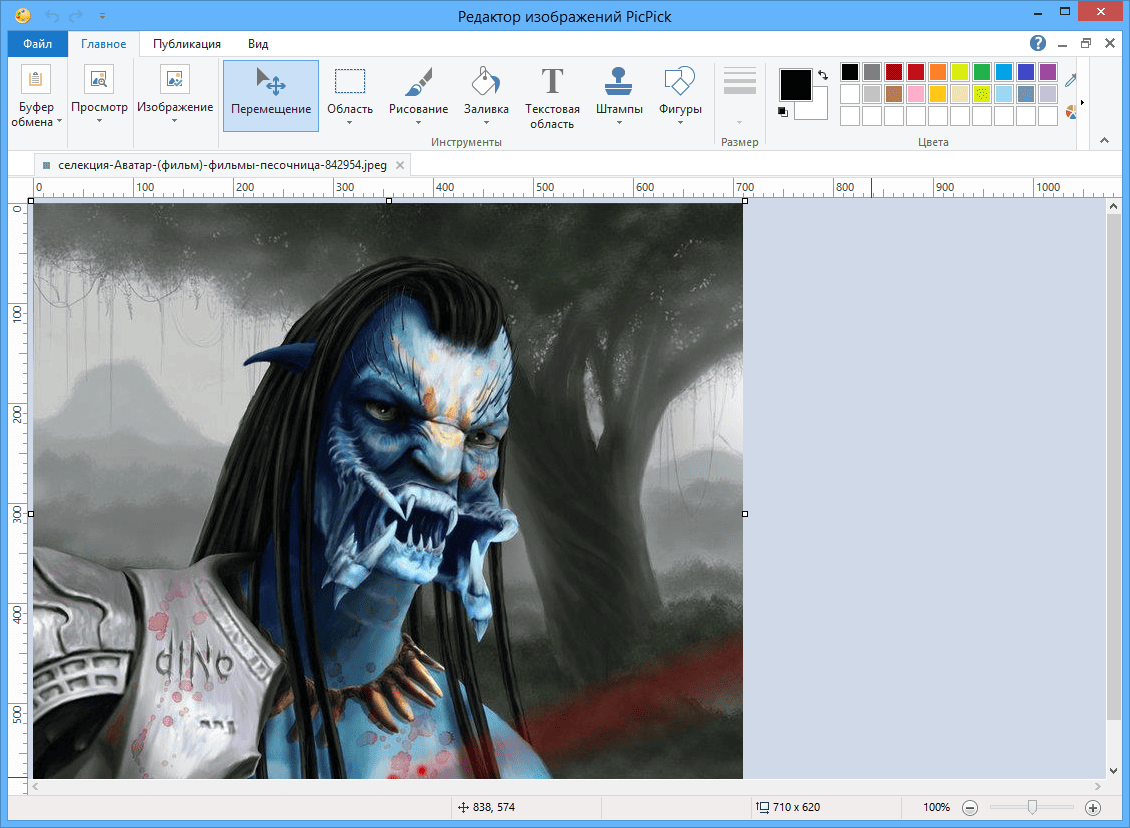The width and height of the screenshot is (1130, 828).
Task: Switch to the Публикация ribbon tab
Action: (187, 44)
